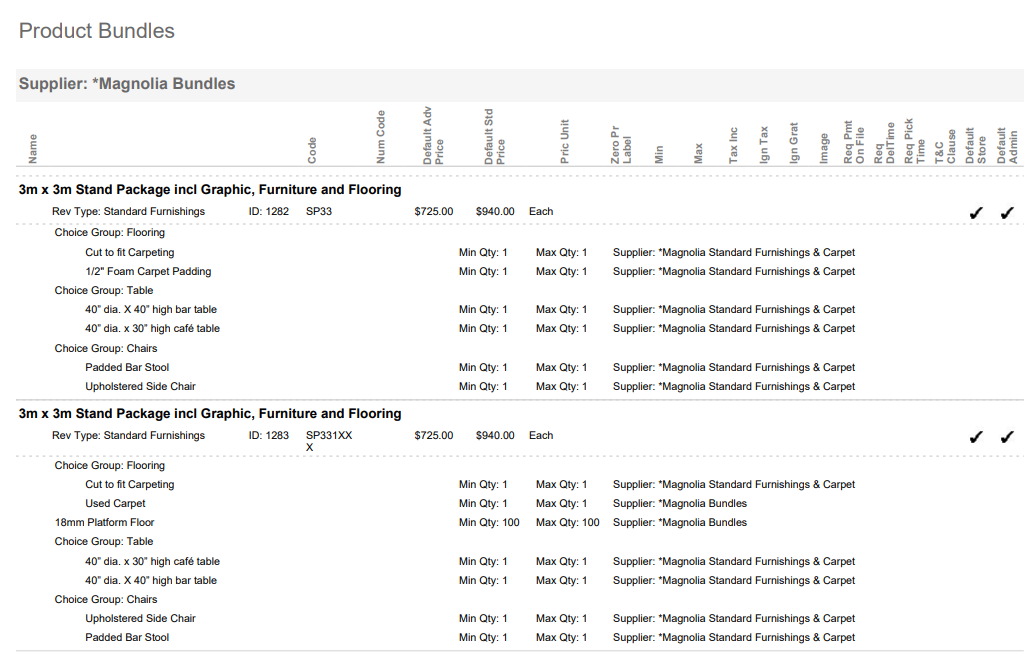This screenshot has height=663, width=1034.
Task: Click the Name column header
Action: [33, 148]
